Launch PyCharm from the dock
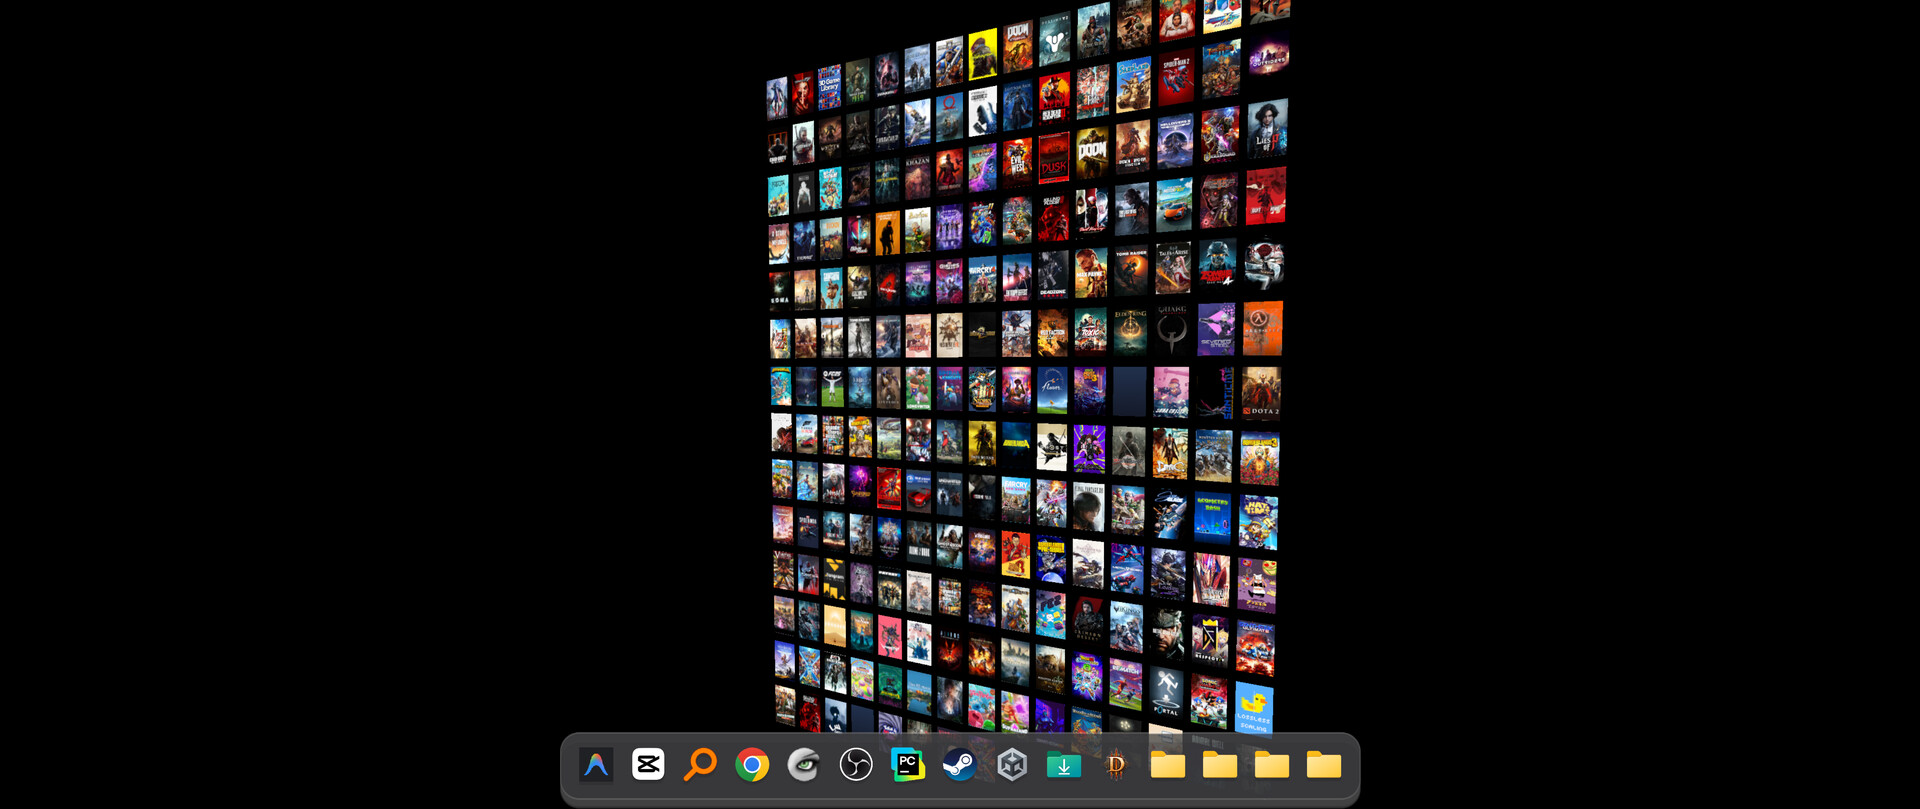1920x809 pixels. pos(908,766)
